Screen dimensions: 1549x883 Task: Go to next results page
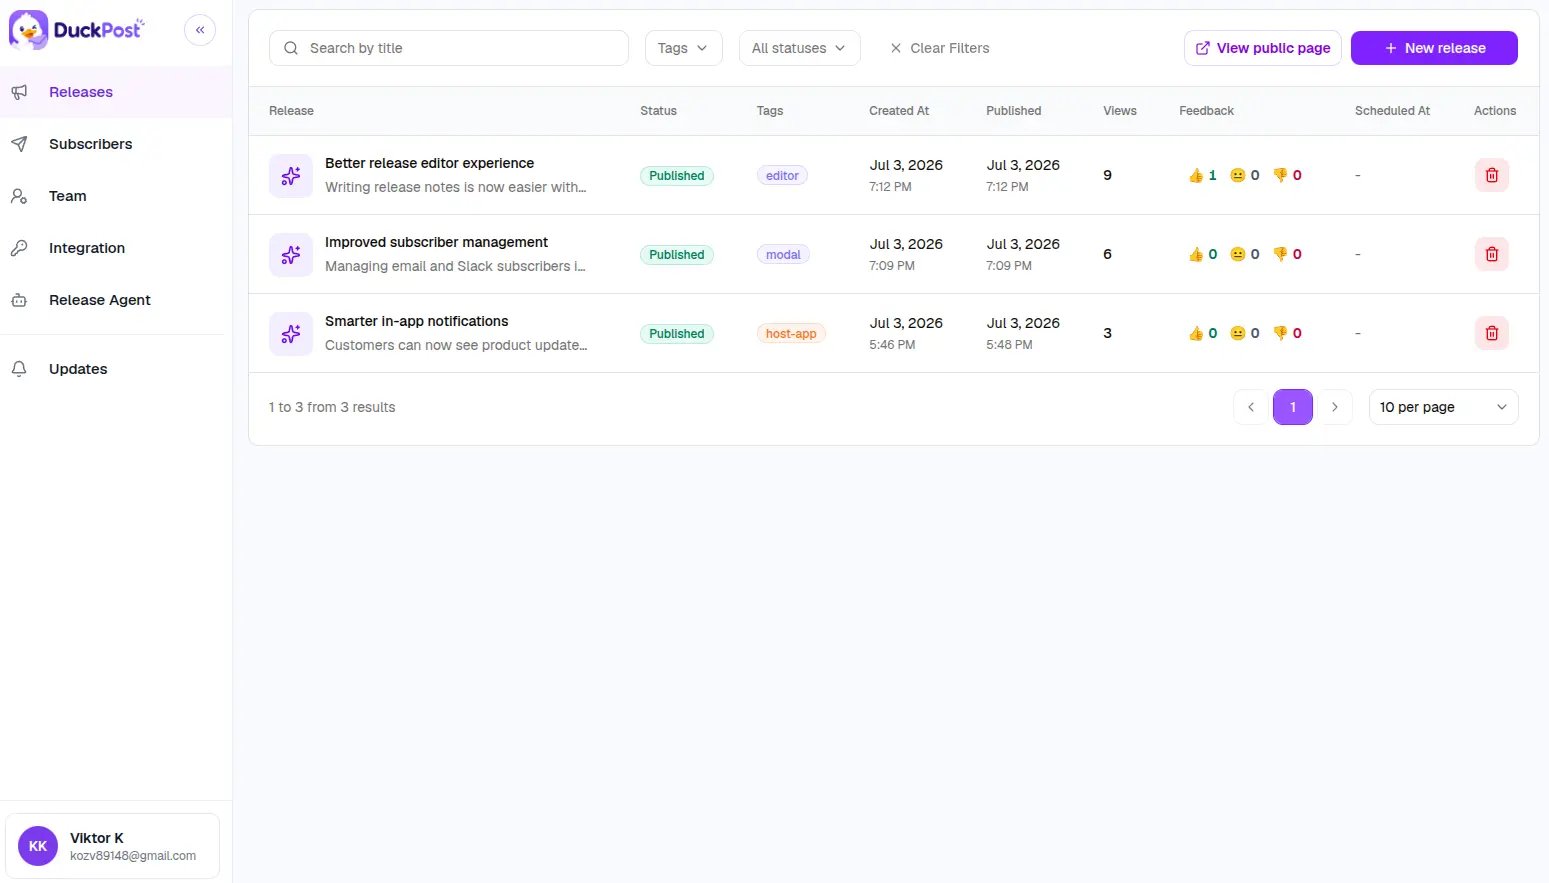point(1334,407)
